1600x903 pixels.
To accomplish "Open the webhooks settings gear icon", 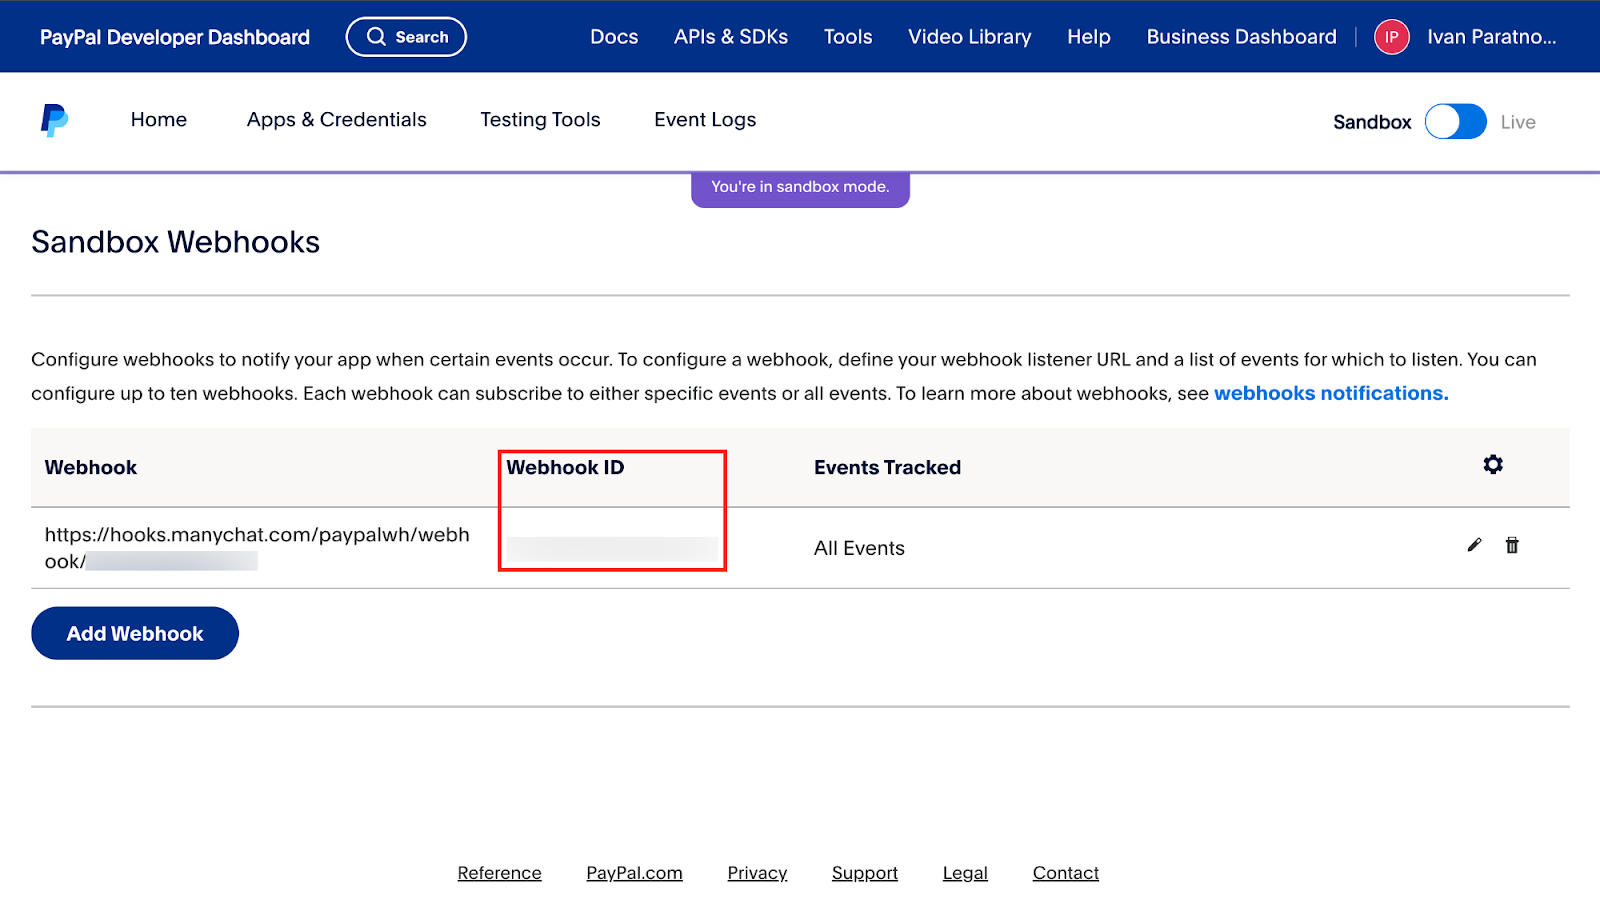I will 1492,465.
